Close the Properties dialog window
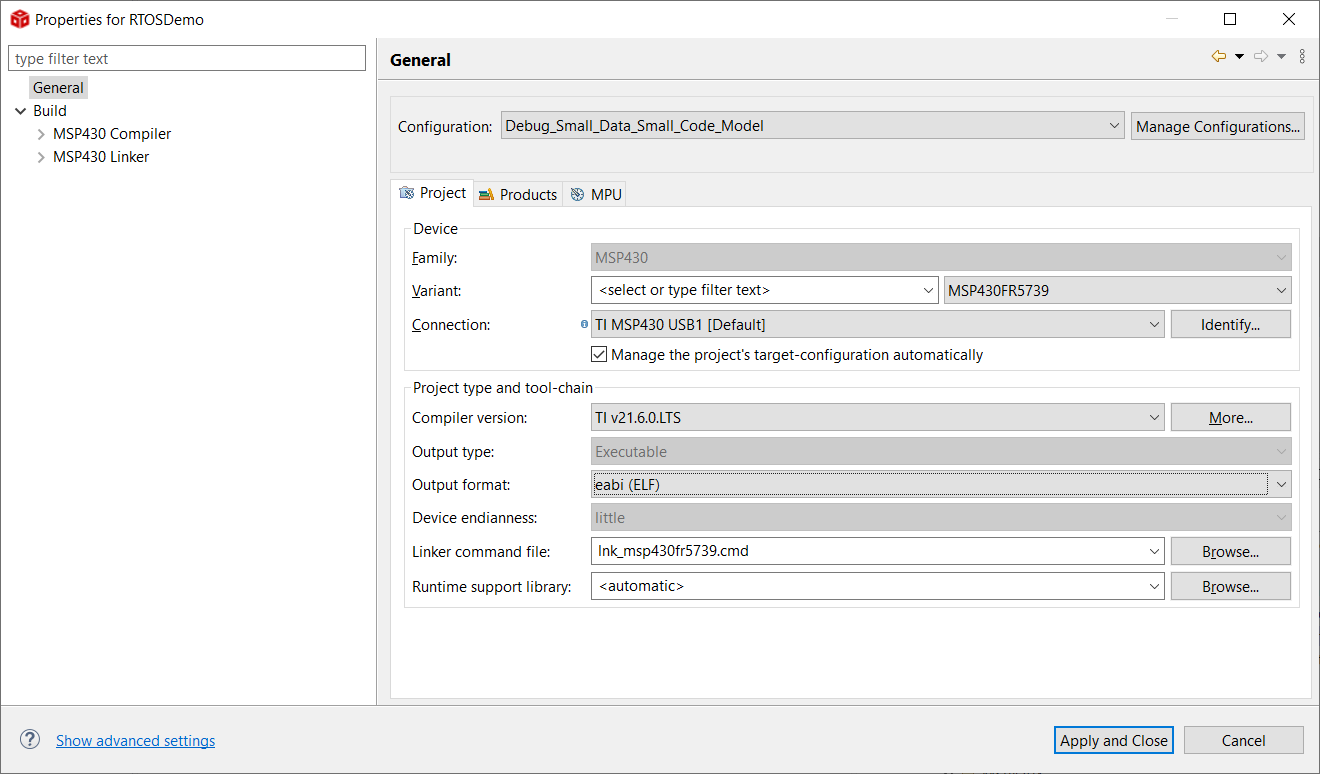The image size is (1320, 774). click(1289, 19)
